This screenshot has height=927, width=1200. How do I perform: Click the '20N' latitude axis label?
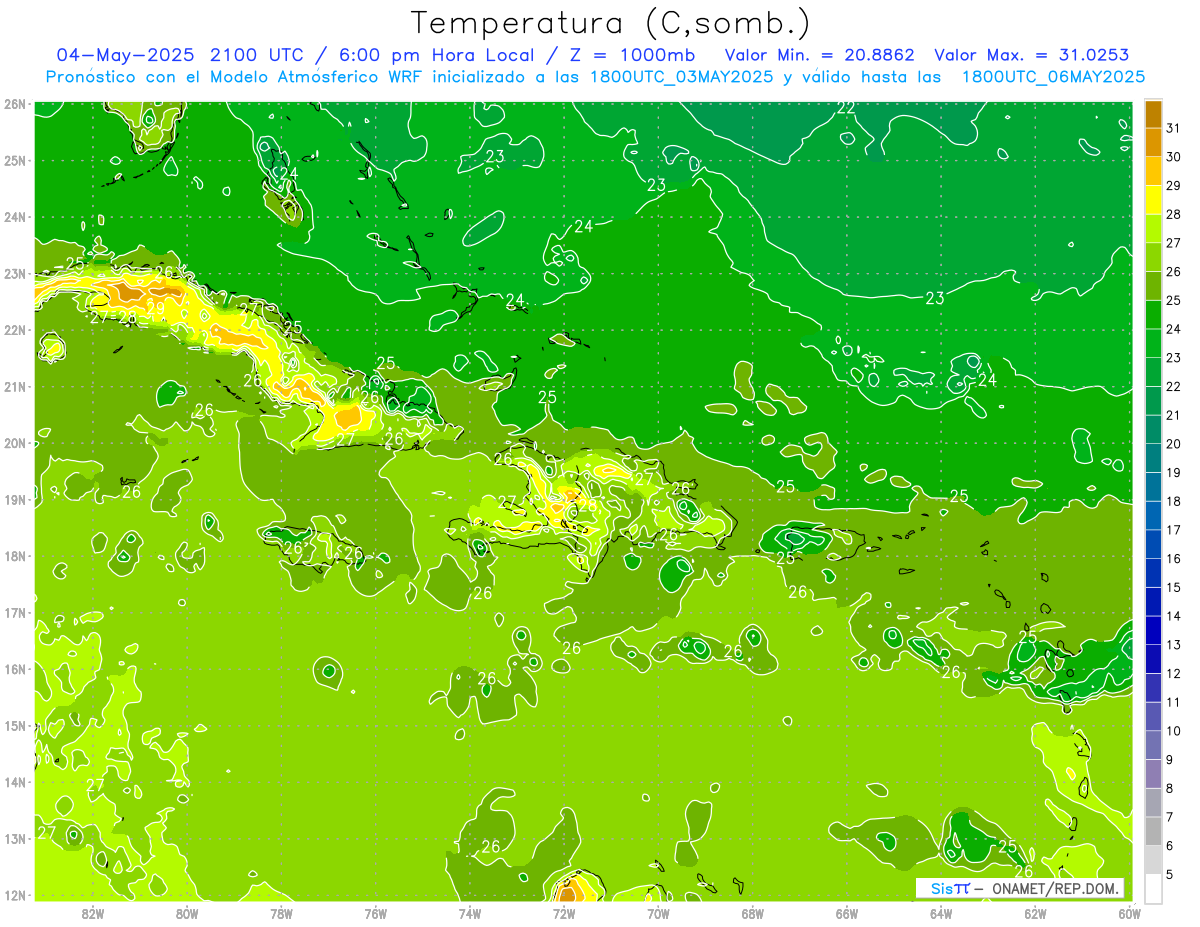[x=14, y=443]
